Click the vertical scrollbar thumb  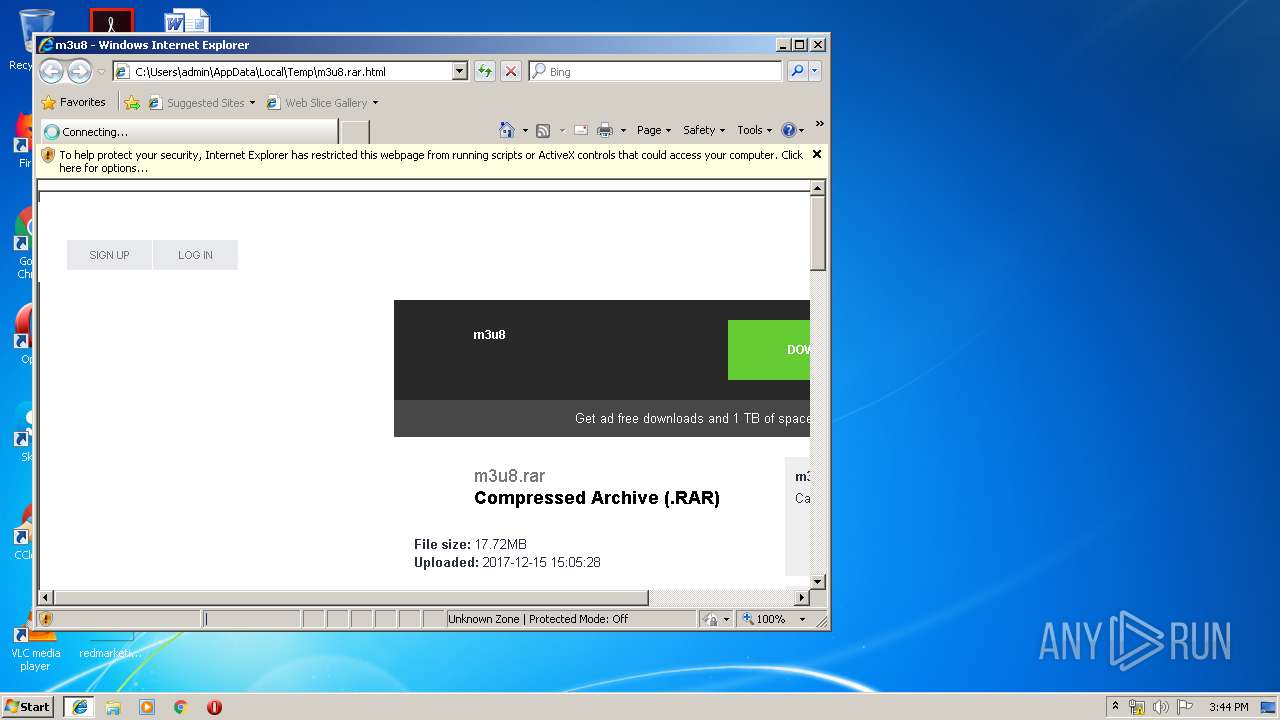pyautogui.click(x=818, y=233)
